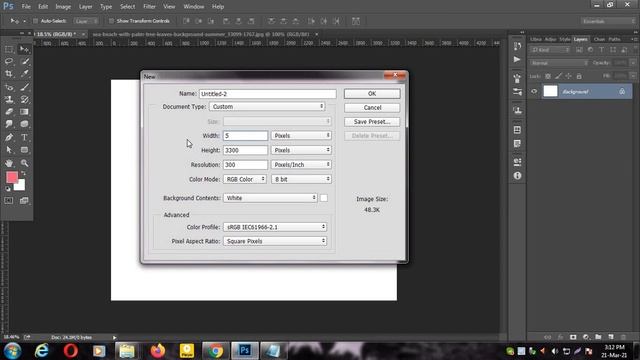The width and height of the screenshot is (640, 360).
Task: Click the Resolution input field
Action: click(245, 164)
